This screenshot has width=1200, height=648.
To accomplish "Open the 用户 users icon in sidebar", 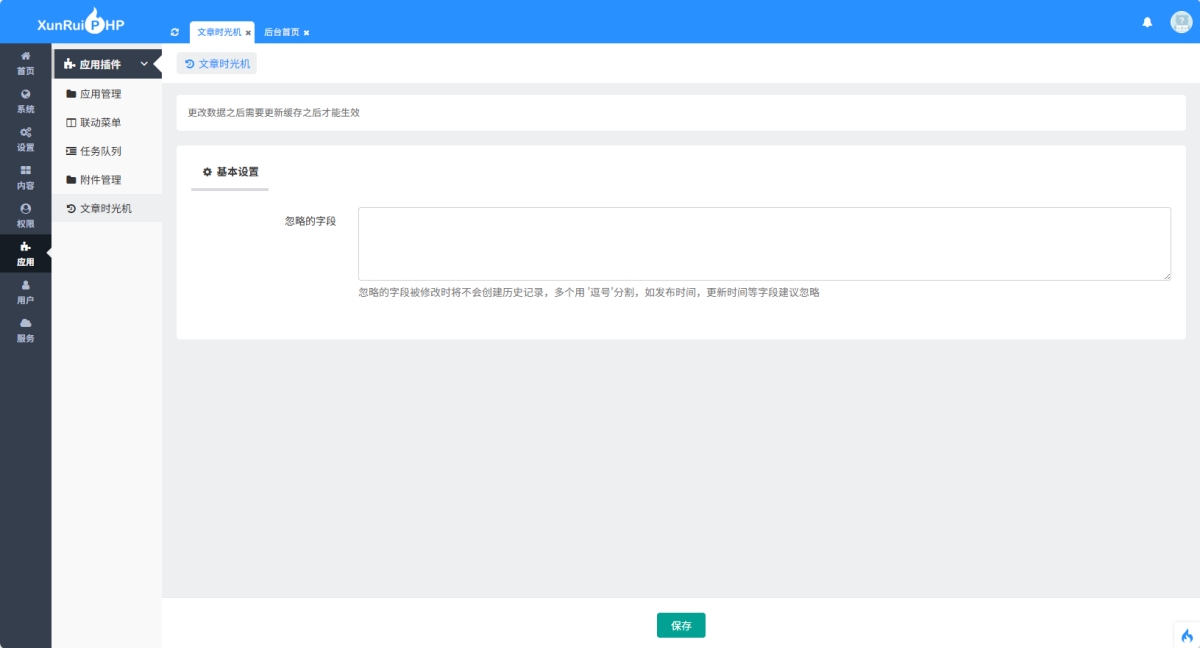I will pyautogui.click(x=25, y=287).
